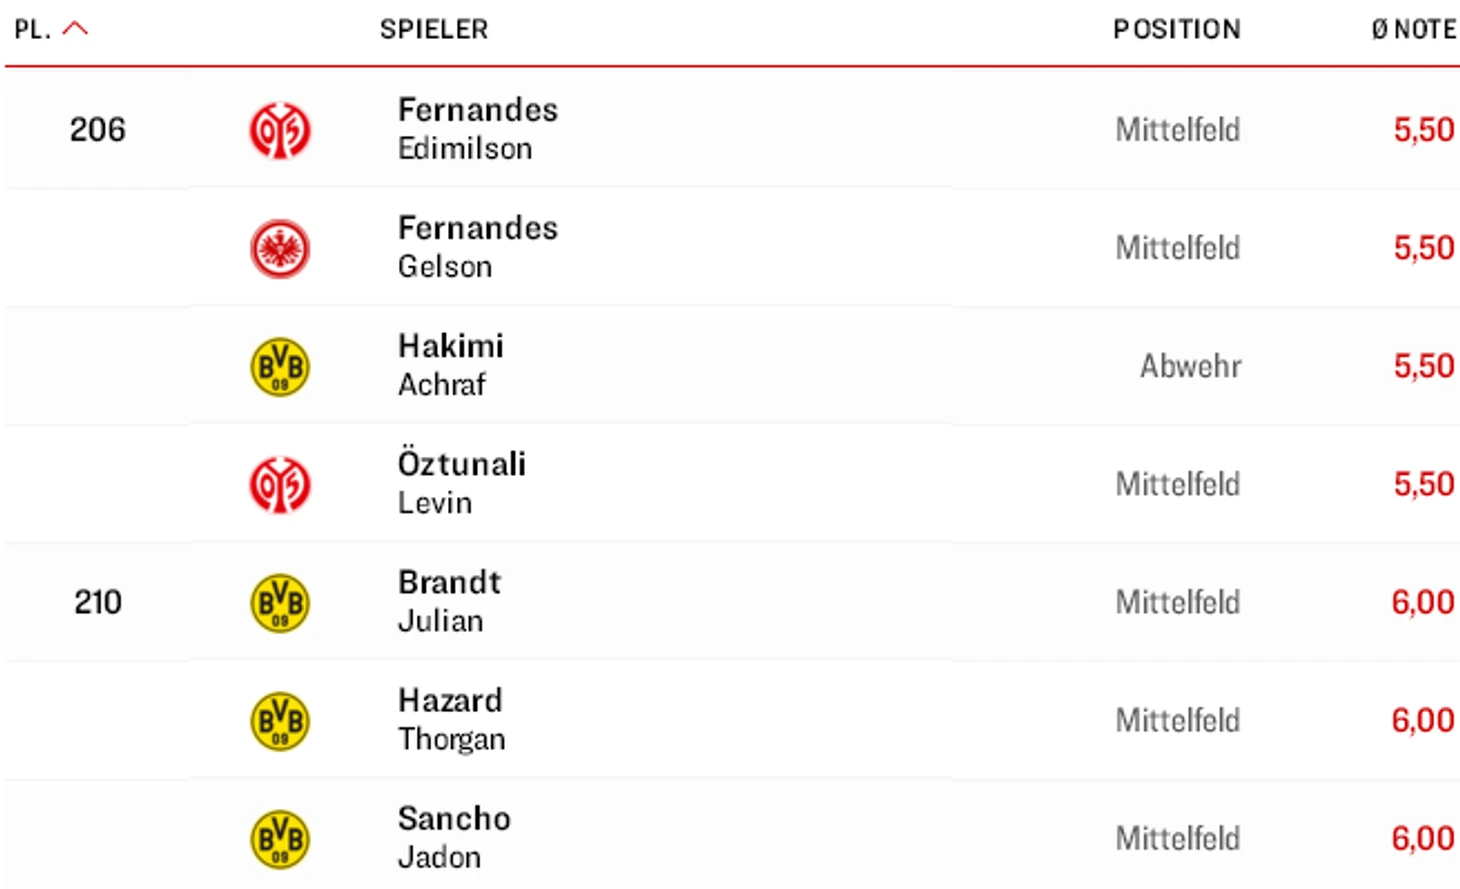Viewport: 1460px width, 889px height.
Task: Open player profile for Sancho Jadon
Action: coord(454,837)
